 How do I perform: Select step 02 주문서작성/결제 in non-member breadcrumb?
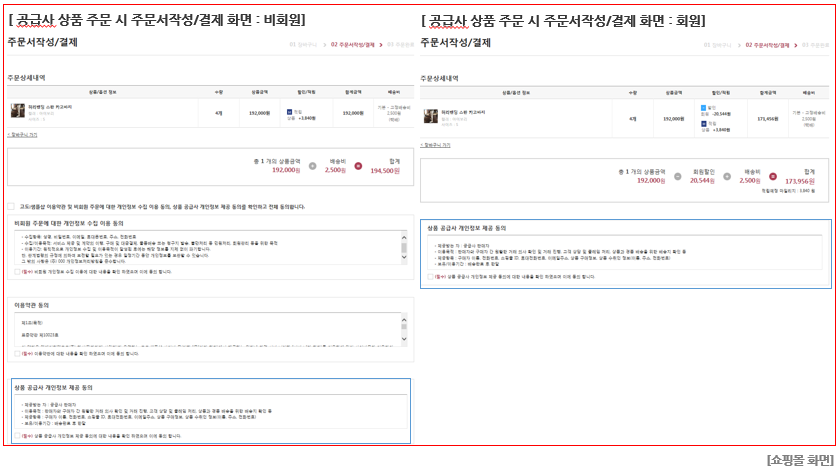coord(352,44)
